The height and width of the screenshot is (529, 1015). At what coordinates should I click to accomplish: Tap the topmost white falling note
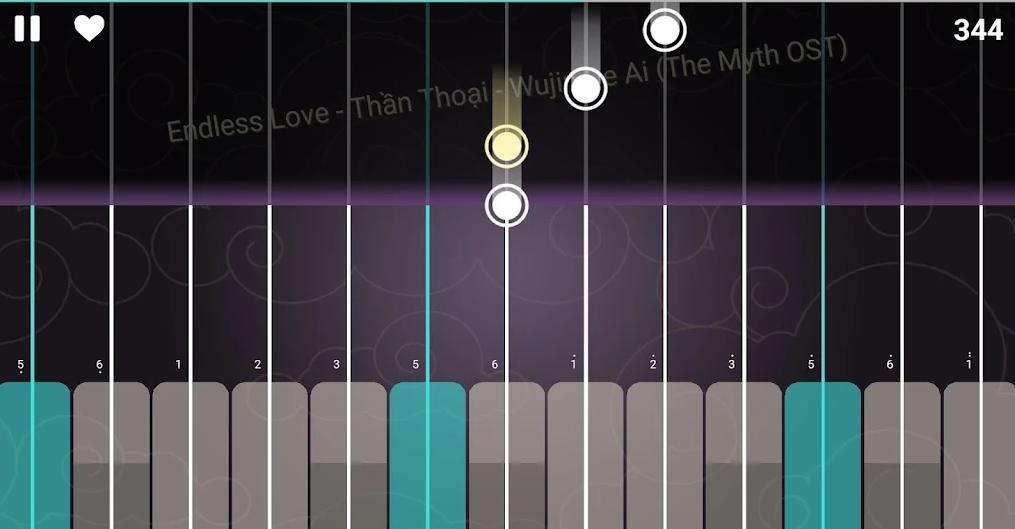[665, 30]
